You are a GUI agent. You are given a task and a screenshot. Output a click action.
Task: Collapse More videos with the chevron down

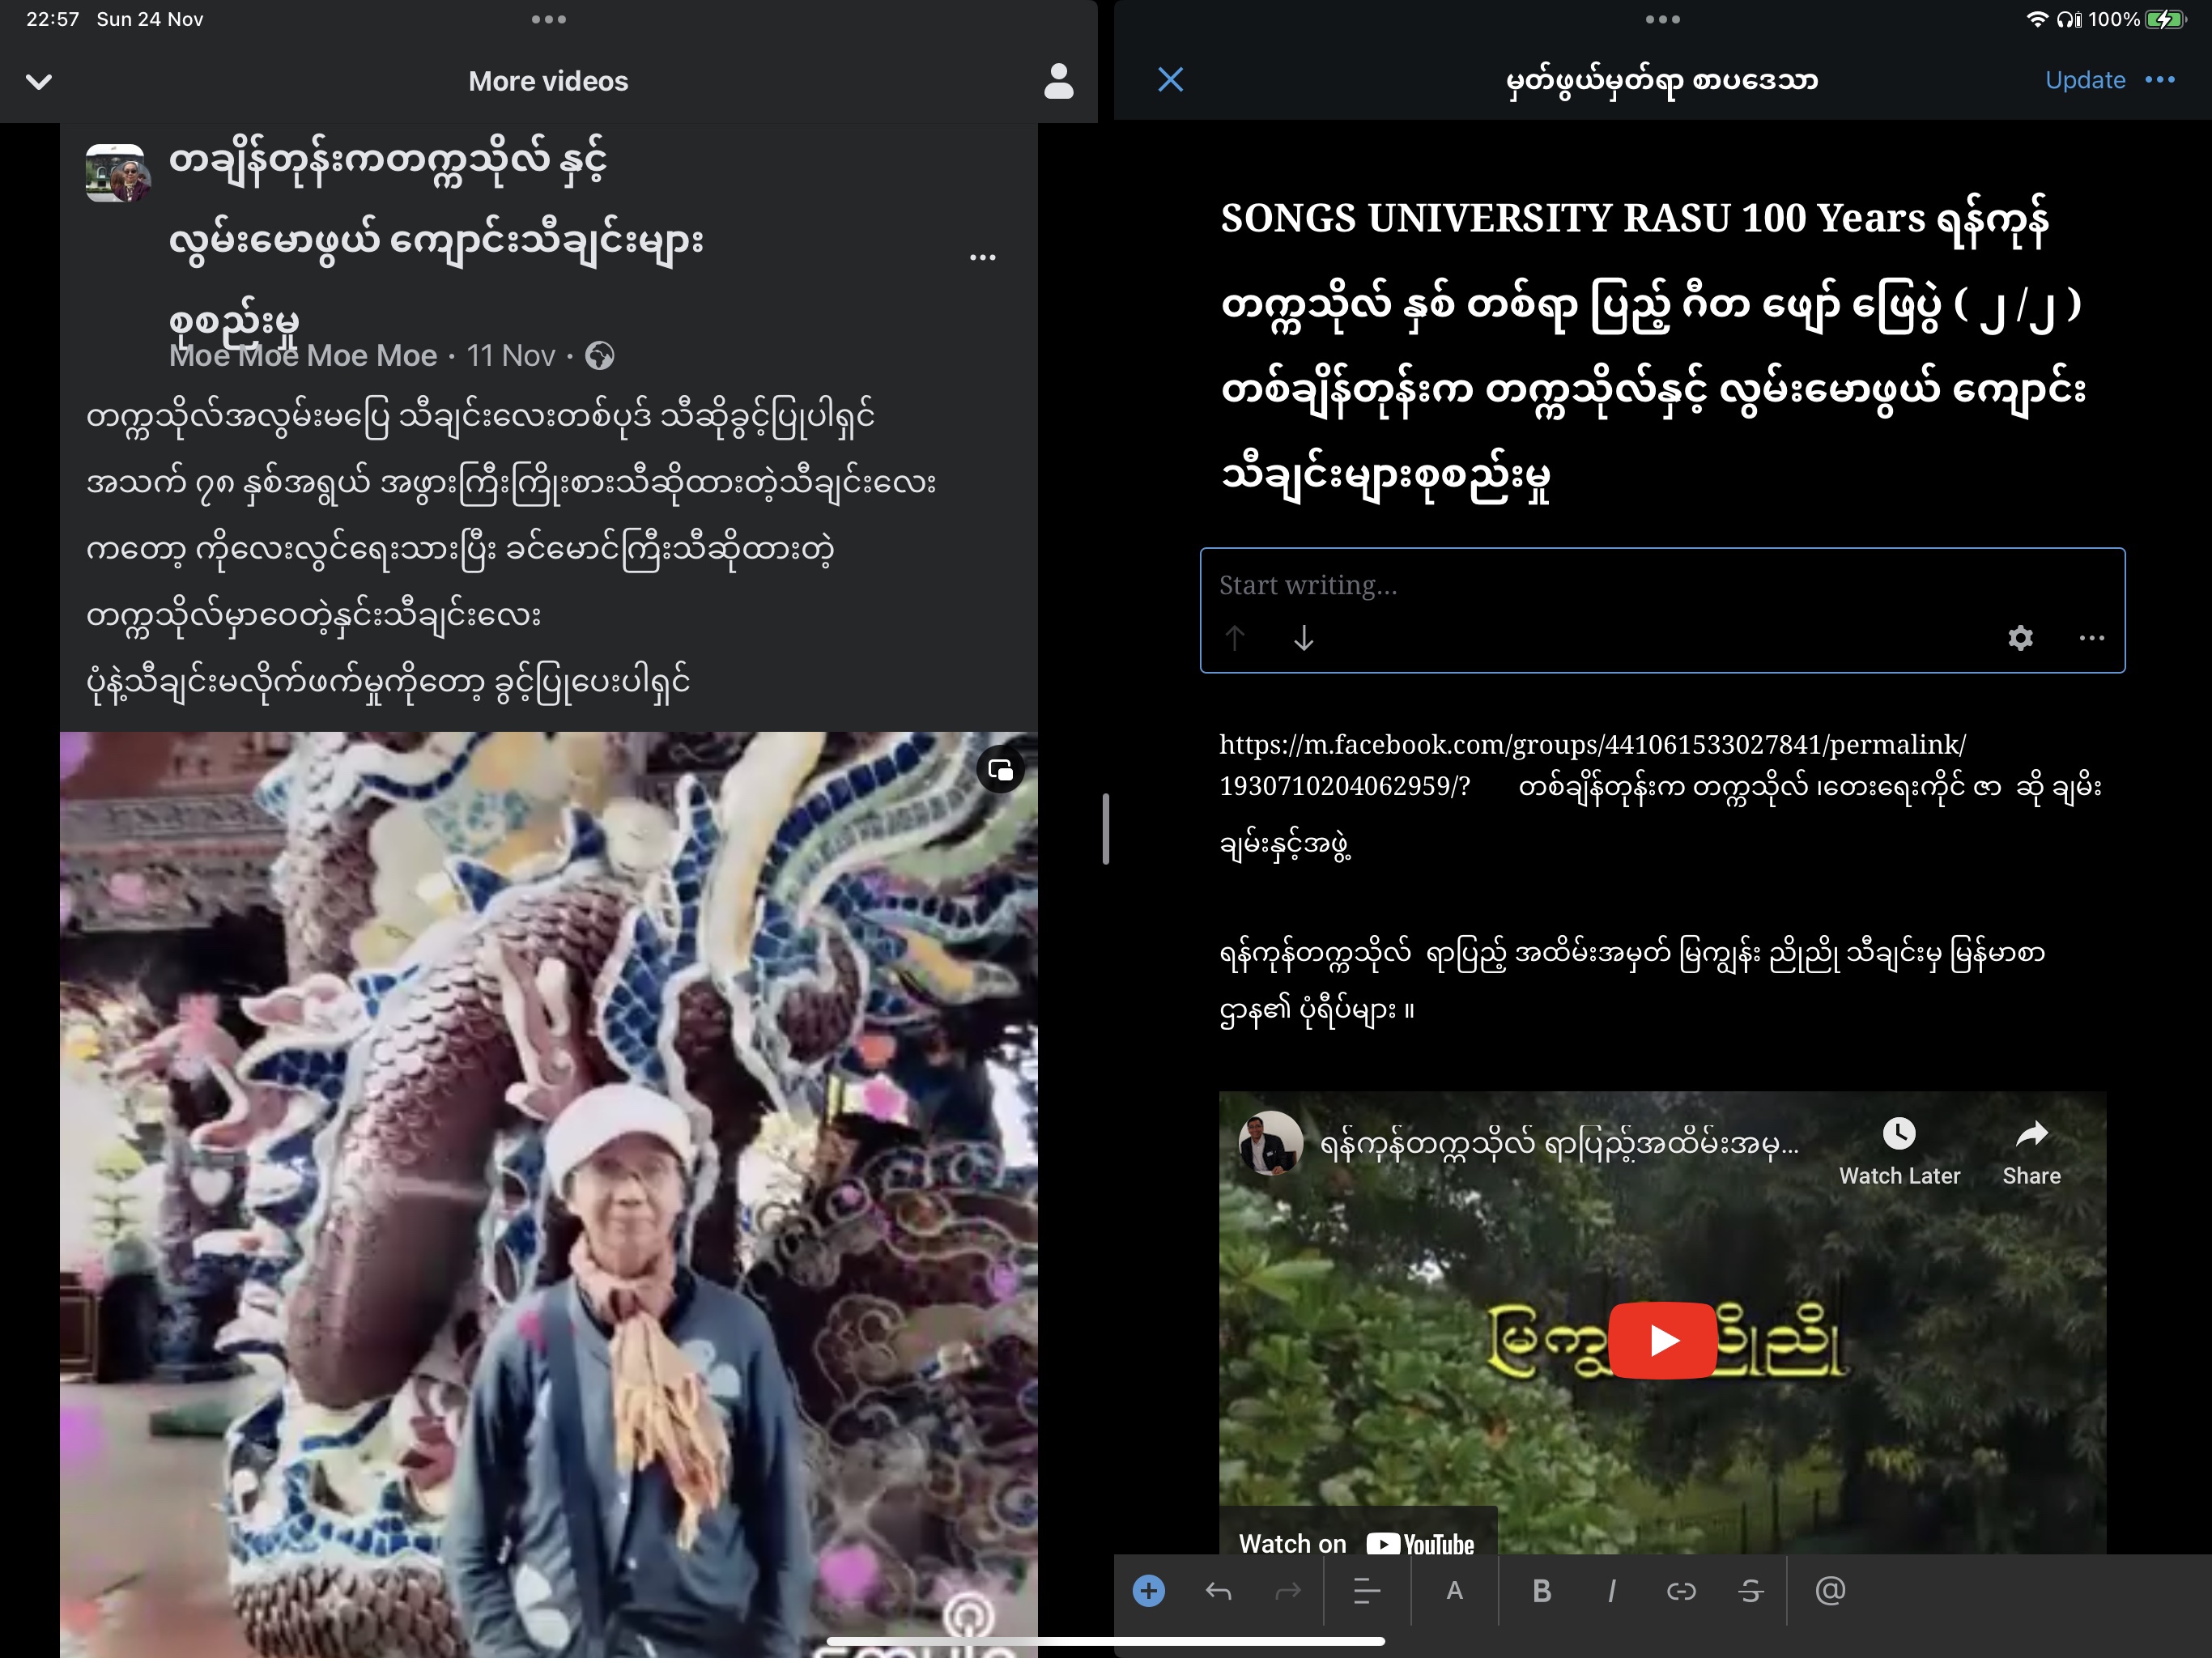click(x=39, y=81)
